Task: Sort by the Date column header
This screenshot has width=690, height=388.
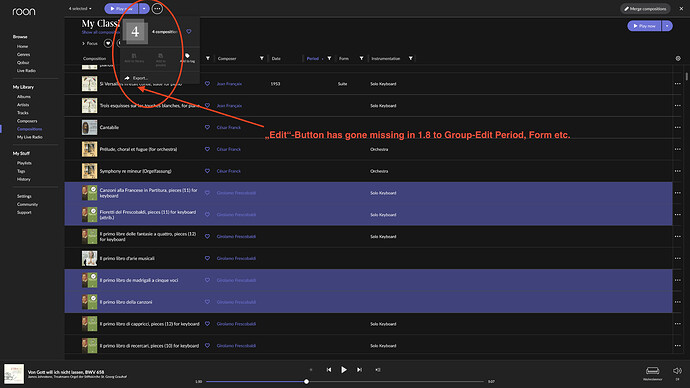Action: [276, 58]
